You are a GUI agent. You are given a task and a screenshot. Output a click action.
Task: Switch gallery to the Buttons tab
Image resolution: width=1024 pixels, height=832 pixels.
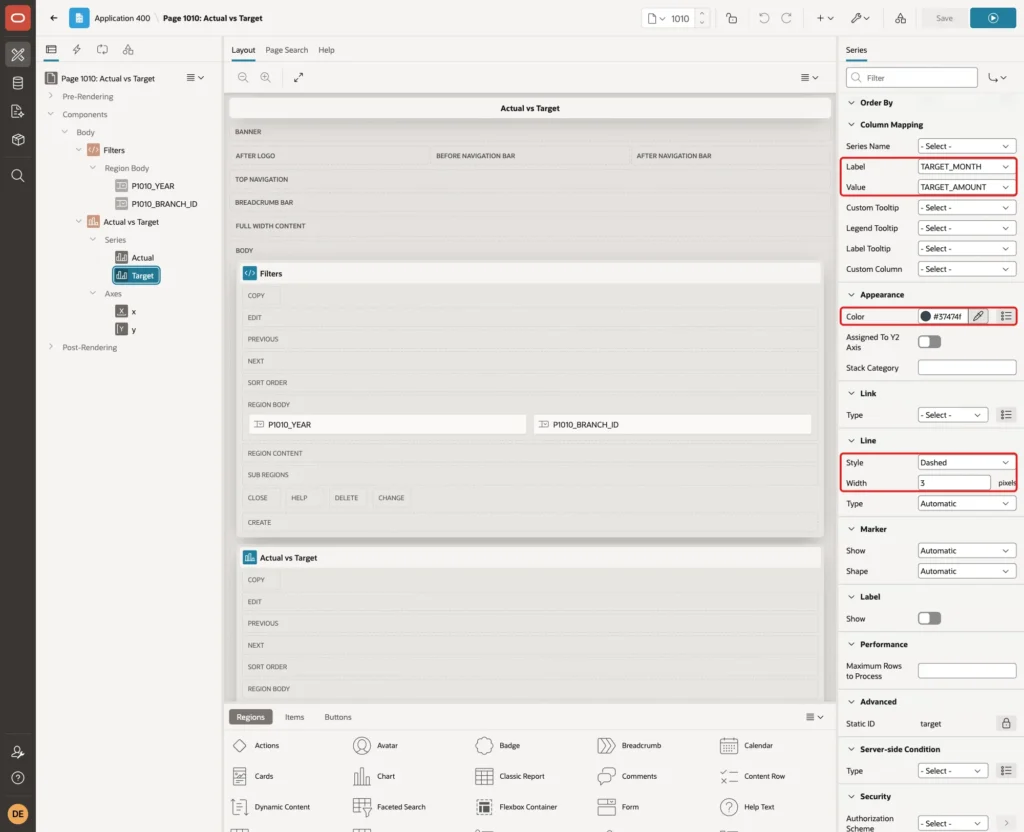click(338, 717)
